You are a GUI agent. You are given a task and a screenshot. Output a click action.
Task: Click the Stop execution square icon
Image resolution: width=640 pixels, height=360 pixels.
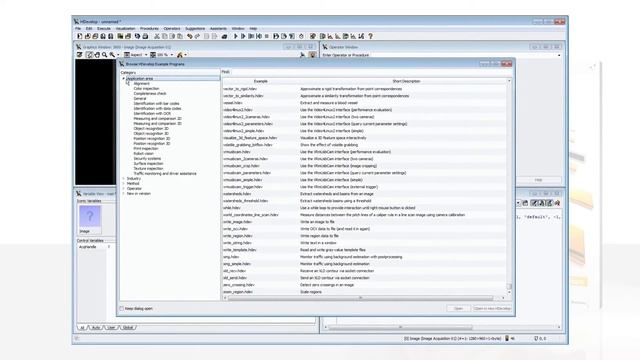267,36
